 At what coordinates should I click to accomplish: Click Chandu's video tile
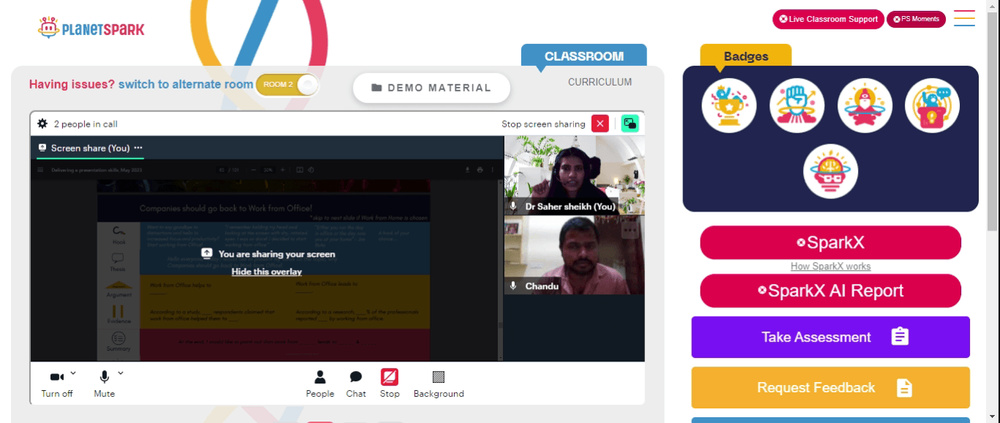coord(574,255)
